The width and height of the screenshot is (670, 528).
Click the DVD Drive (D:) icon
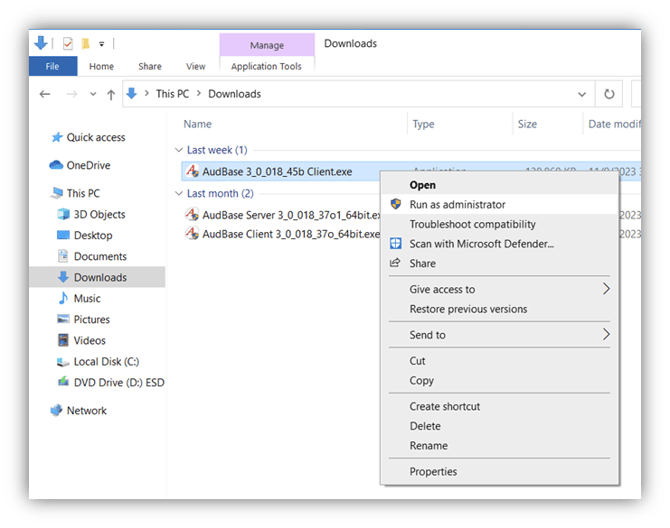tap(63, 382)
